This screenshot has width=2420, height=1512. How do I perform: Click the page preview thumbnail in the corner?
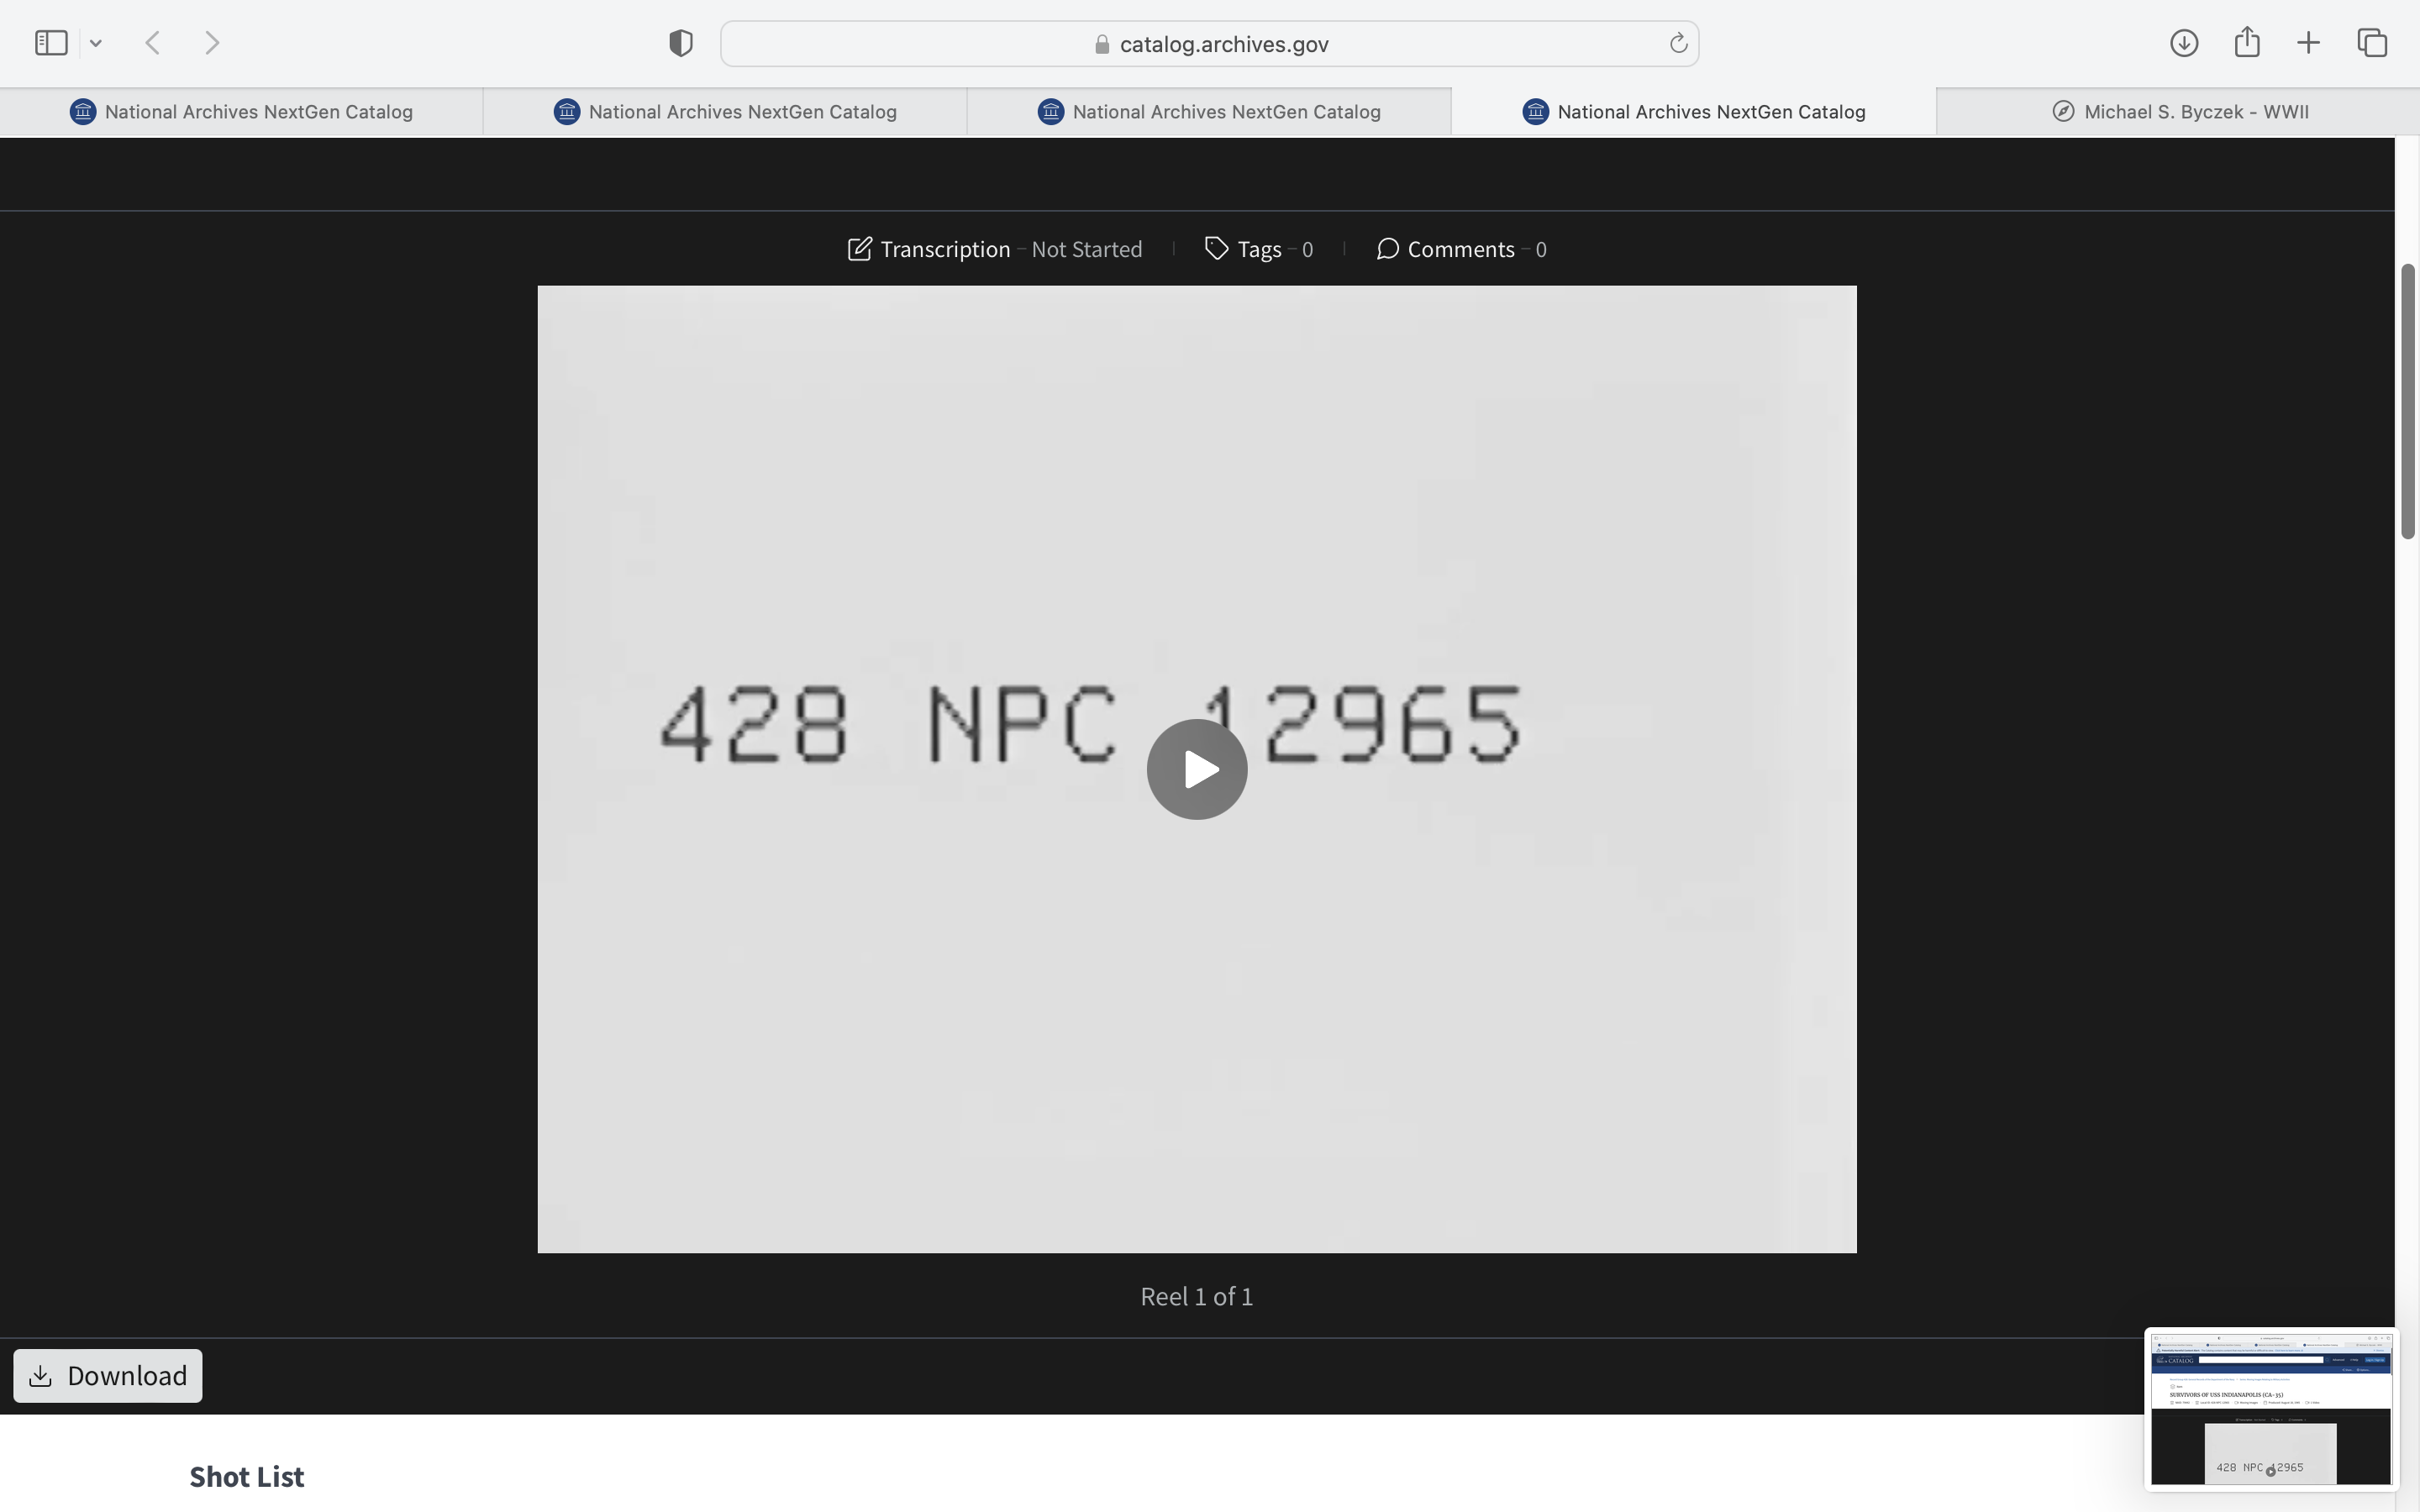[x=2270, y=1408]
